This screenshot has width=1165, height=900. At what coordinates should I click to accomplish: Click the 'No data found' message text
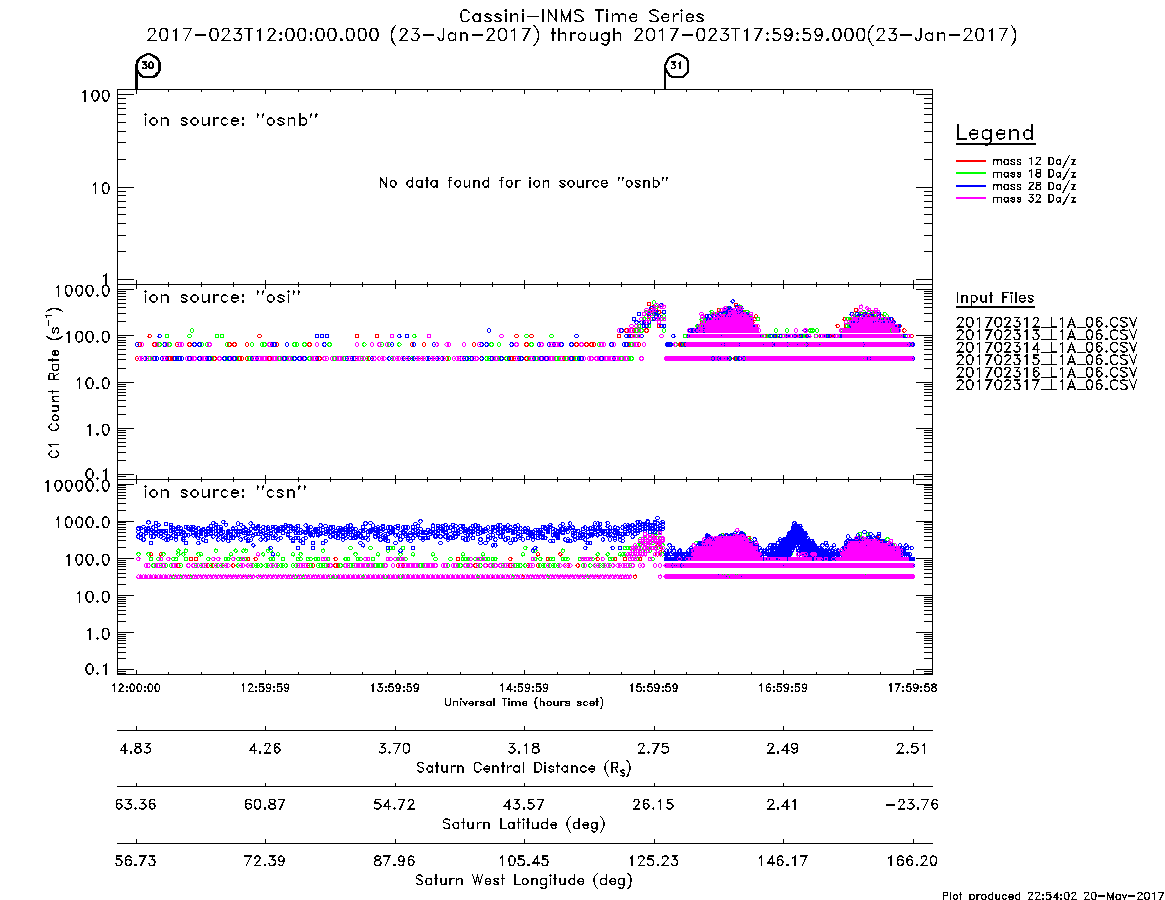click(524, 183)
